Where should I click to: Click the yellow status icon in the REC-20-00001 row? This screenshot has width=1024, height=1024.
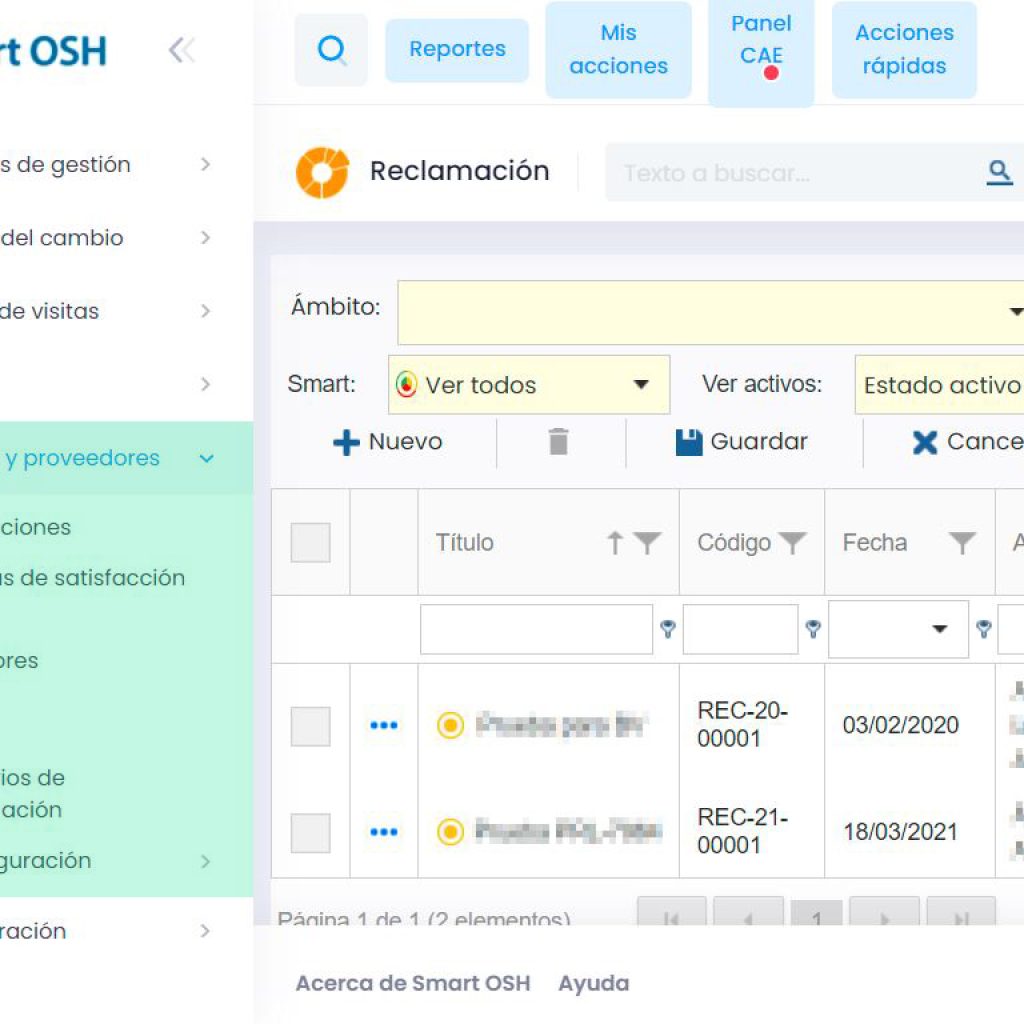point(450,725)
